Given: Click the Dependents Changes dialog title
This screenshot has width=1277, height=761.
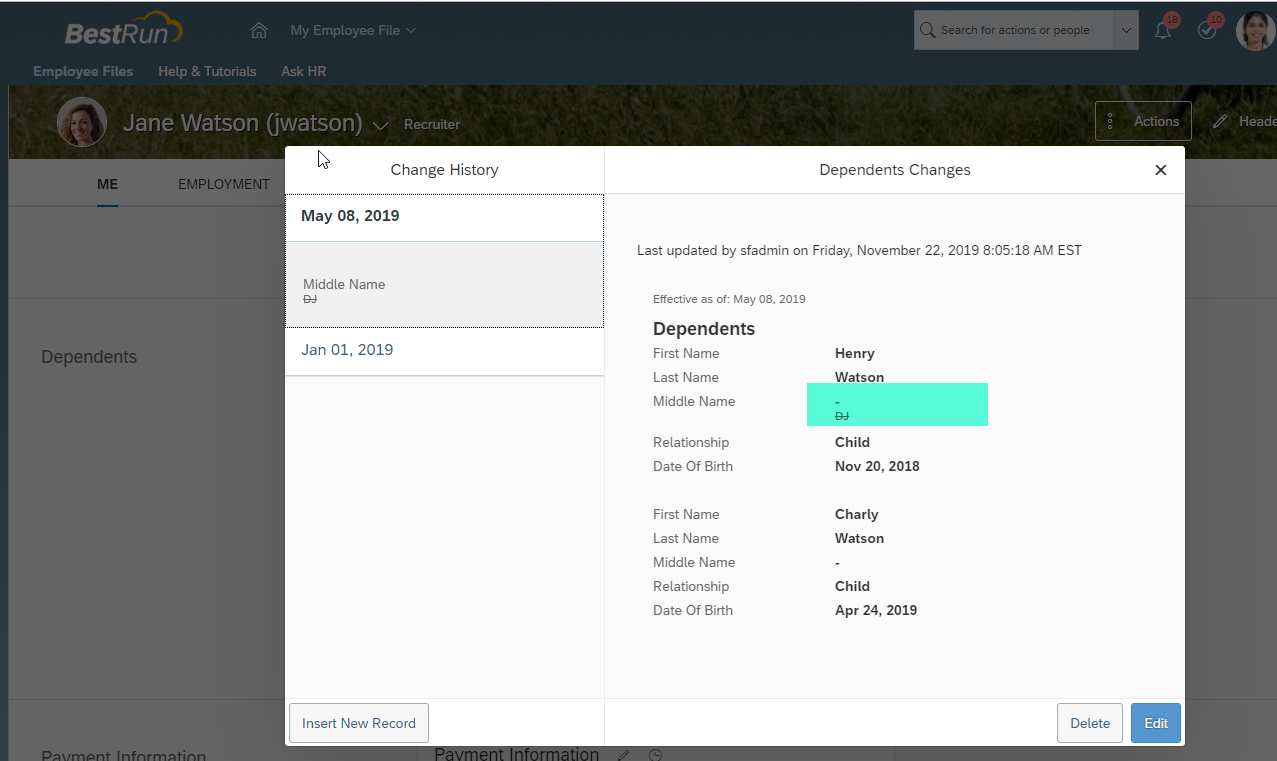Looking at the screenshot, I should pos(895,170).
